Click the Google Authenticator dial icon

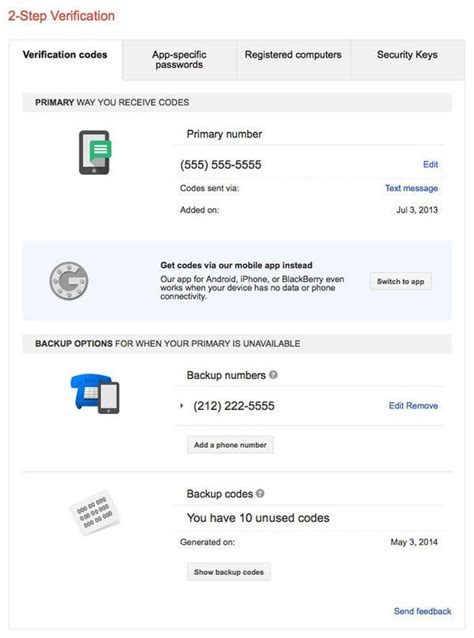pyautogui.click(x=69, y=281)
